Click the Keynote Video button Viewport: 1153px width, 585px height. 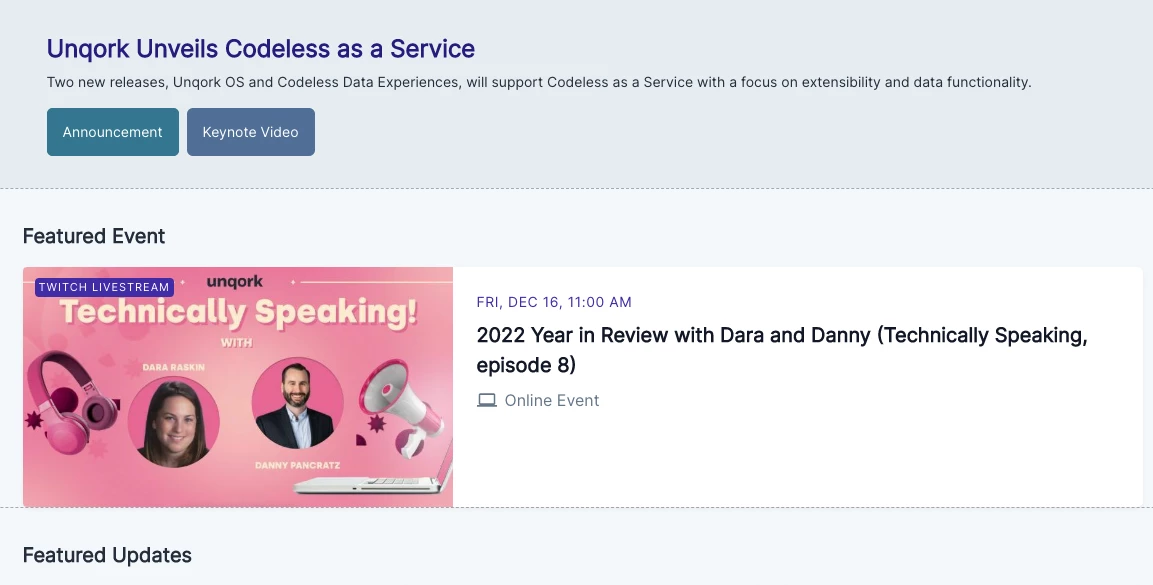coord(251,132)
